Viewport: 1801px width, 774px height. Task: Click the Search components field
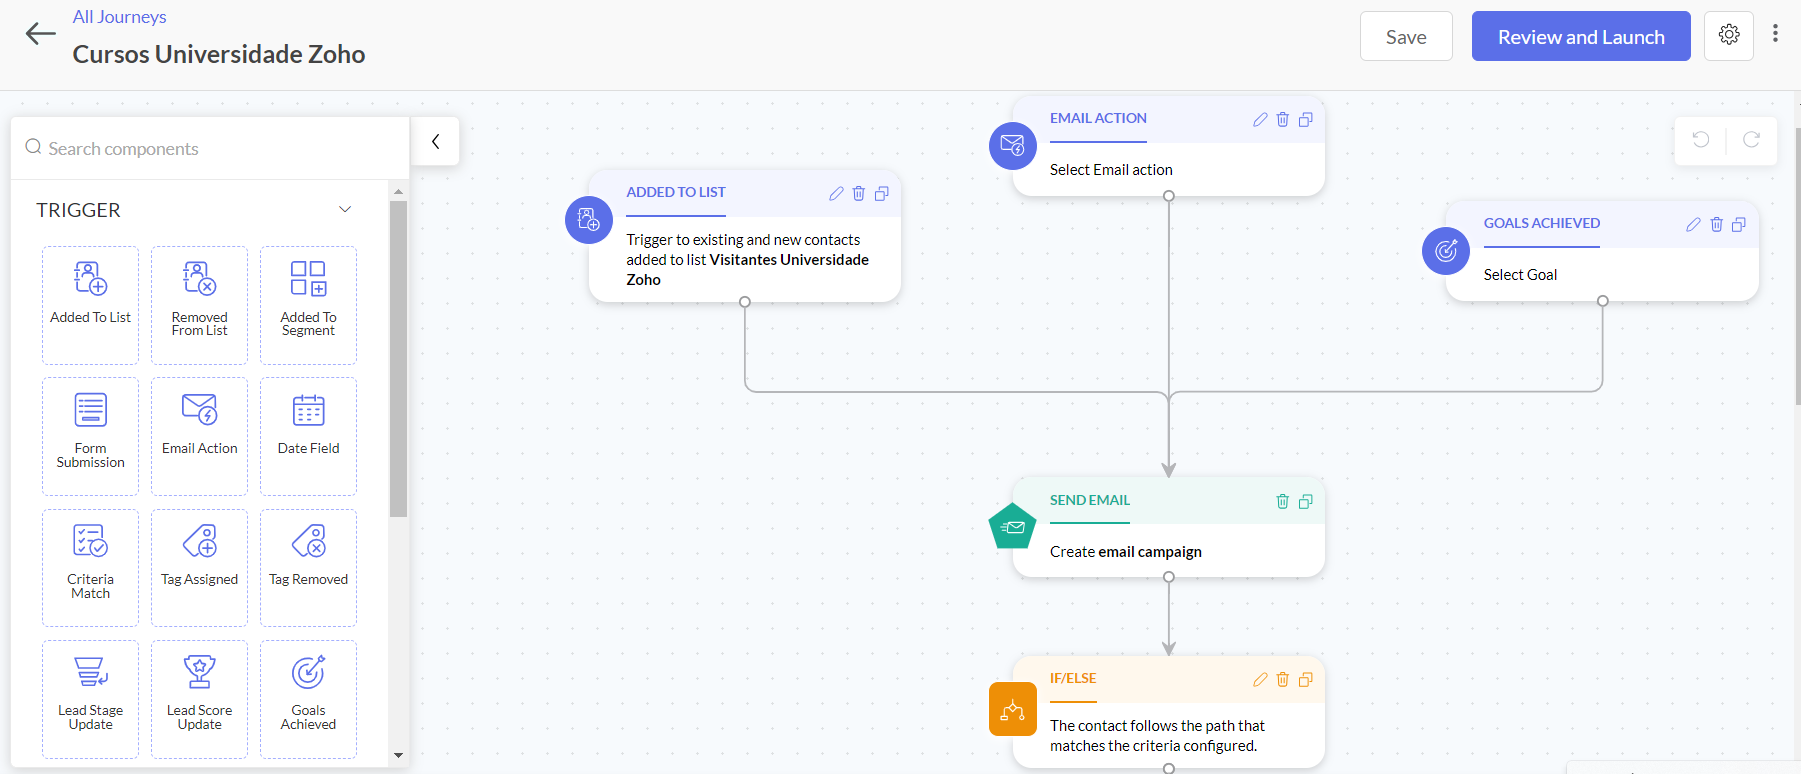(x=210, y=149)
